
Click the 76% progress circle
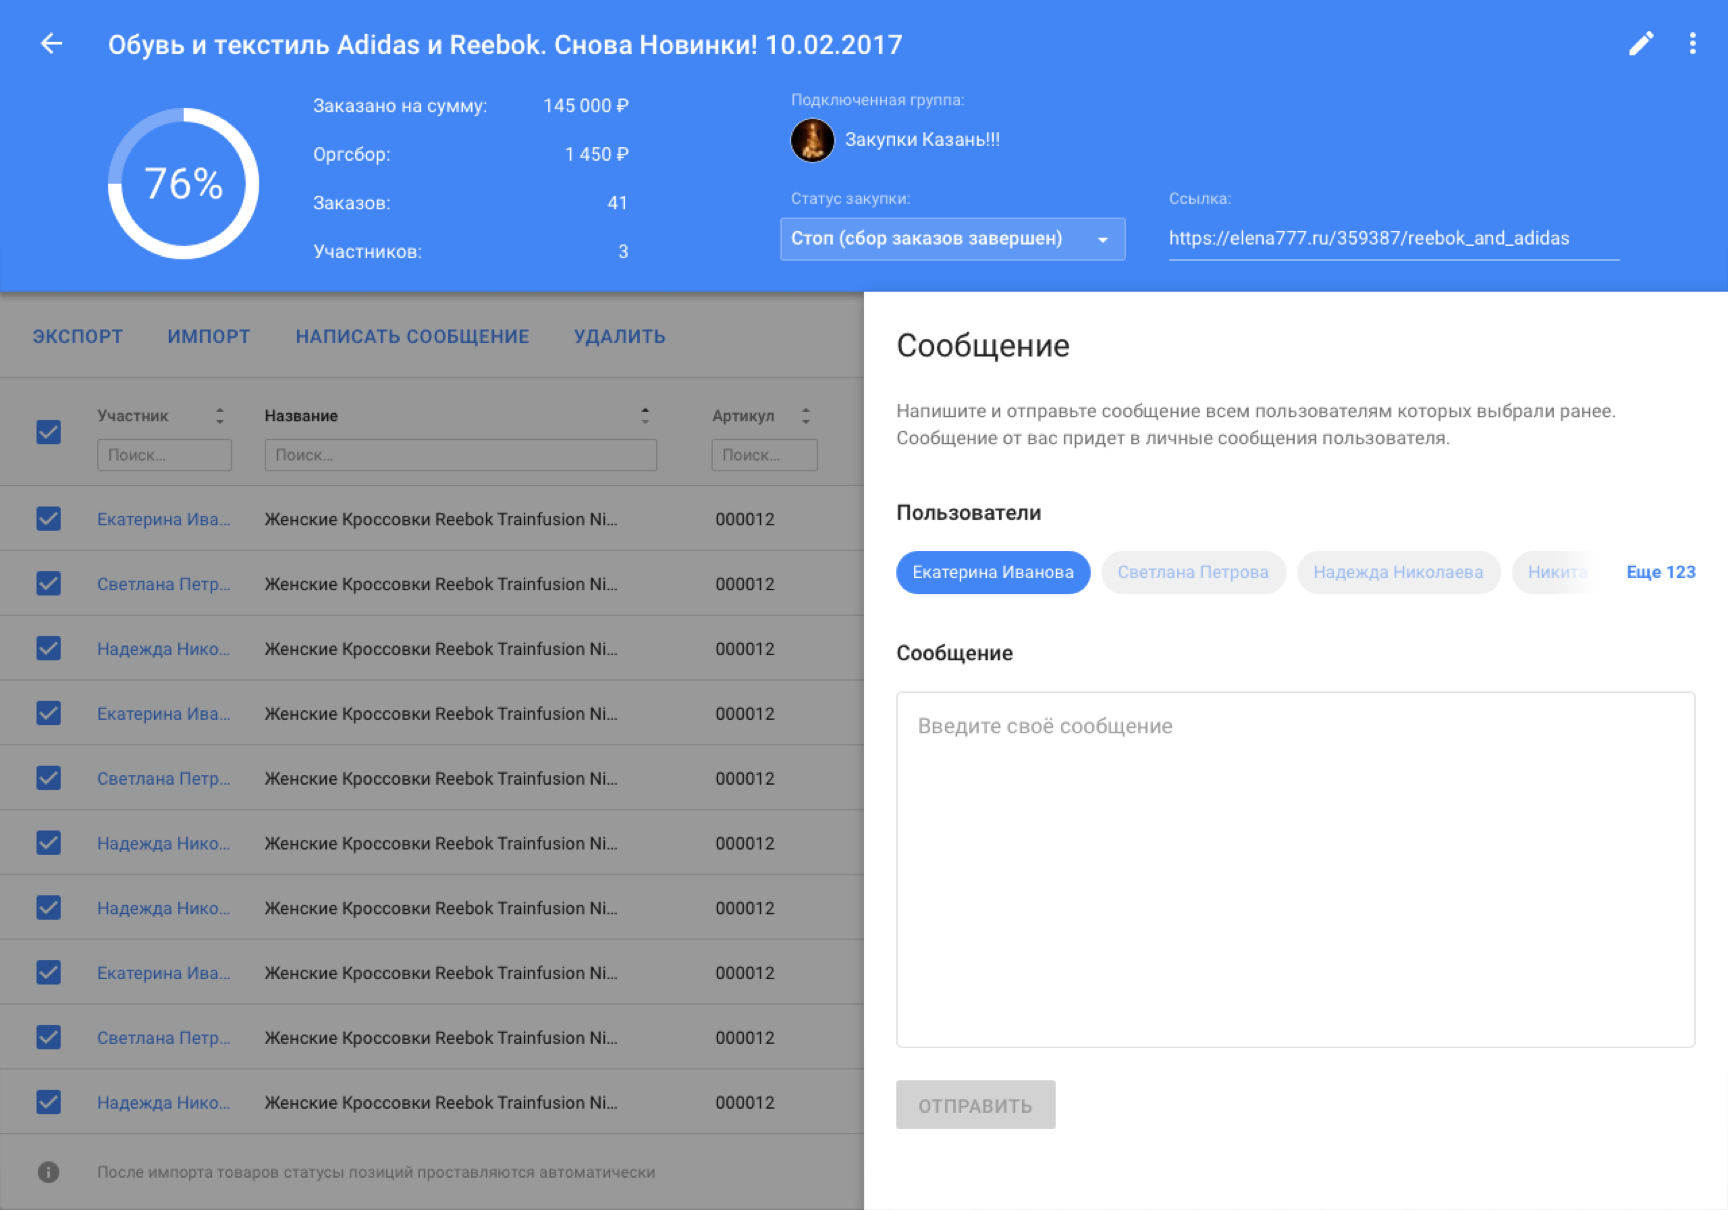pyautogui.click(x=183, y=184)
